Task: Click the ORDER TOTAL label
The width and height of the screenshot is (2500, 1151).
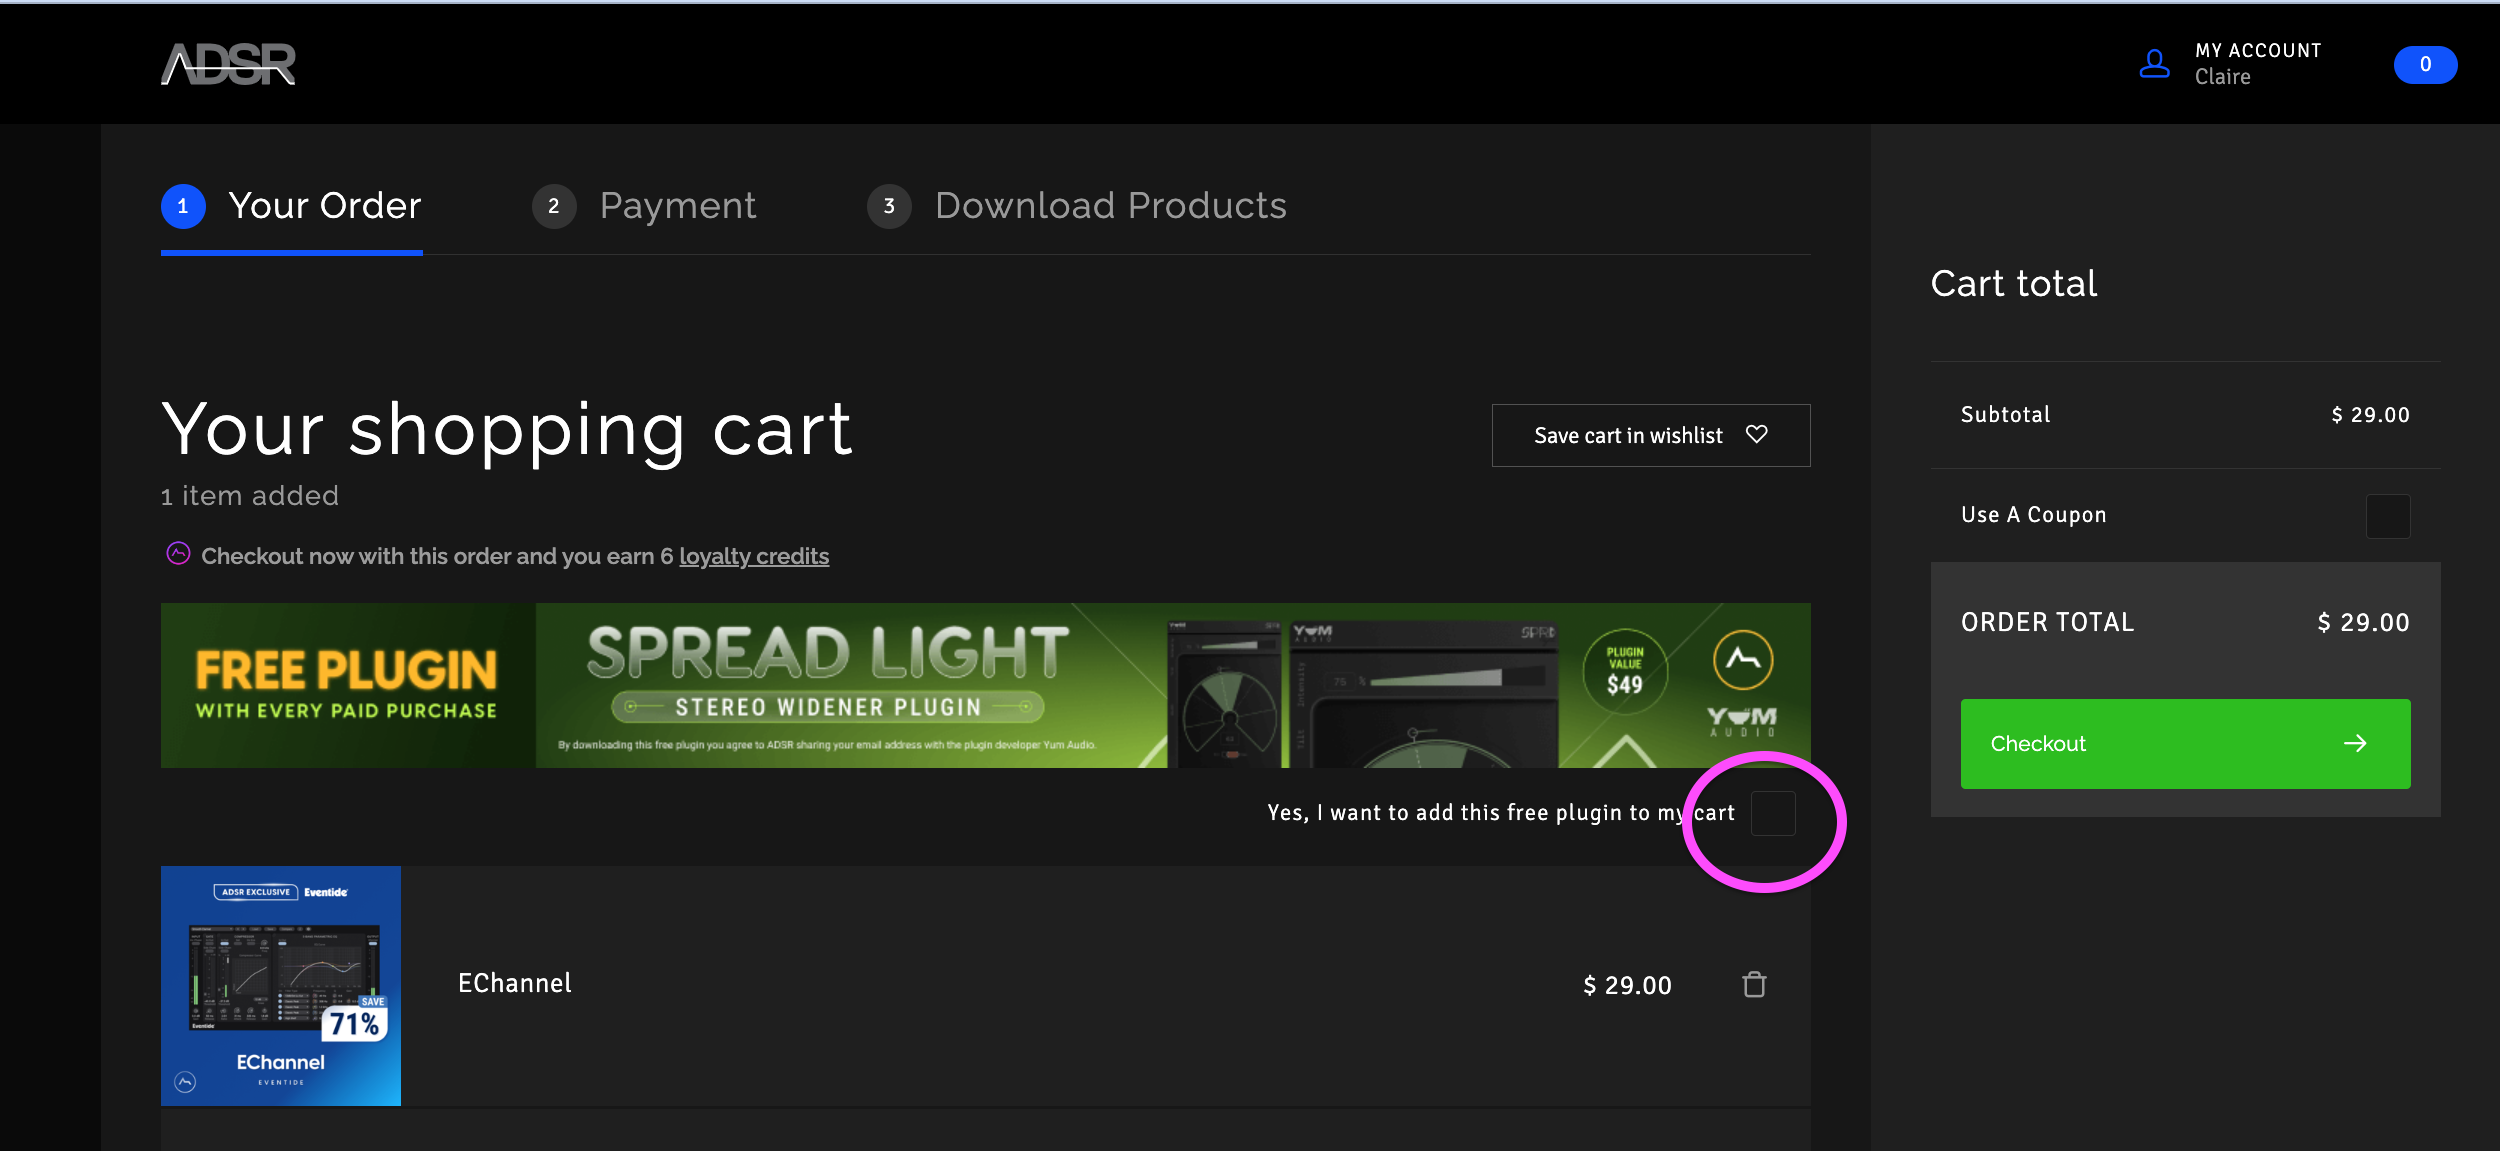Action: pos(2047,622)
